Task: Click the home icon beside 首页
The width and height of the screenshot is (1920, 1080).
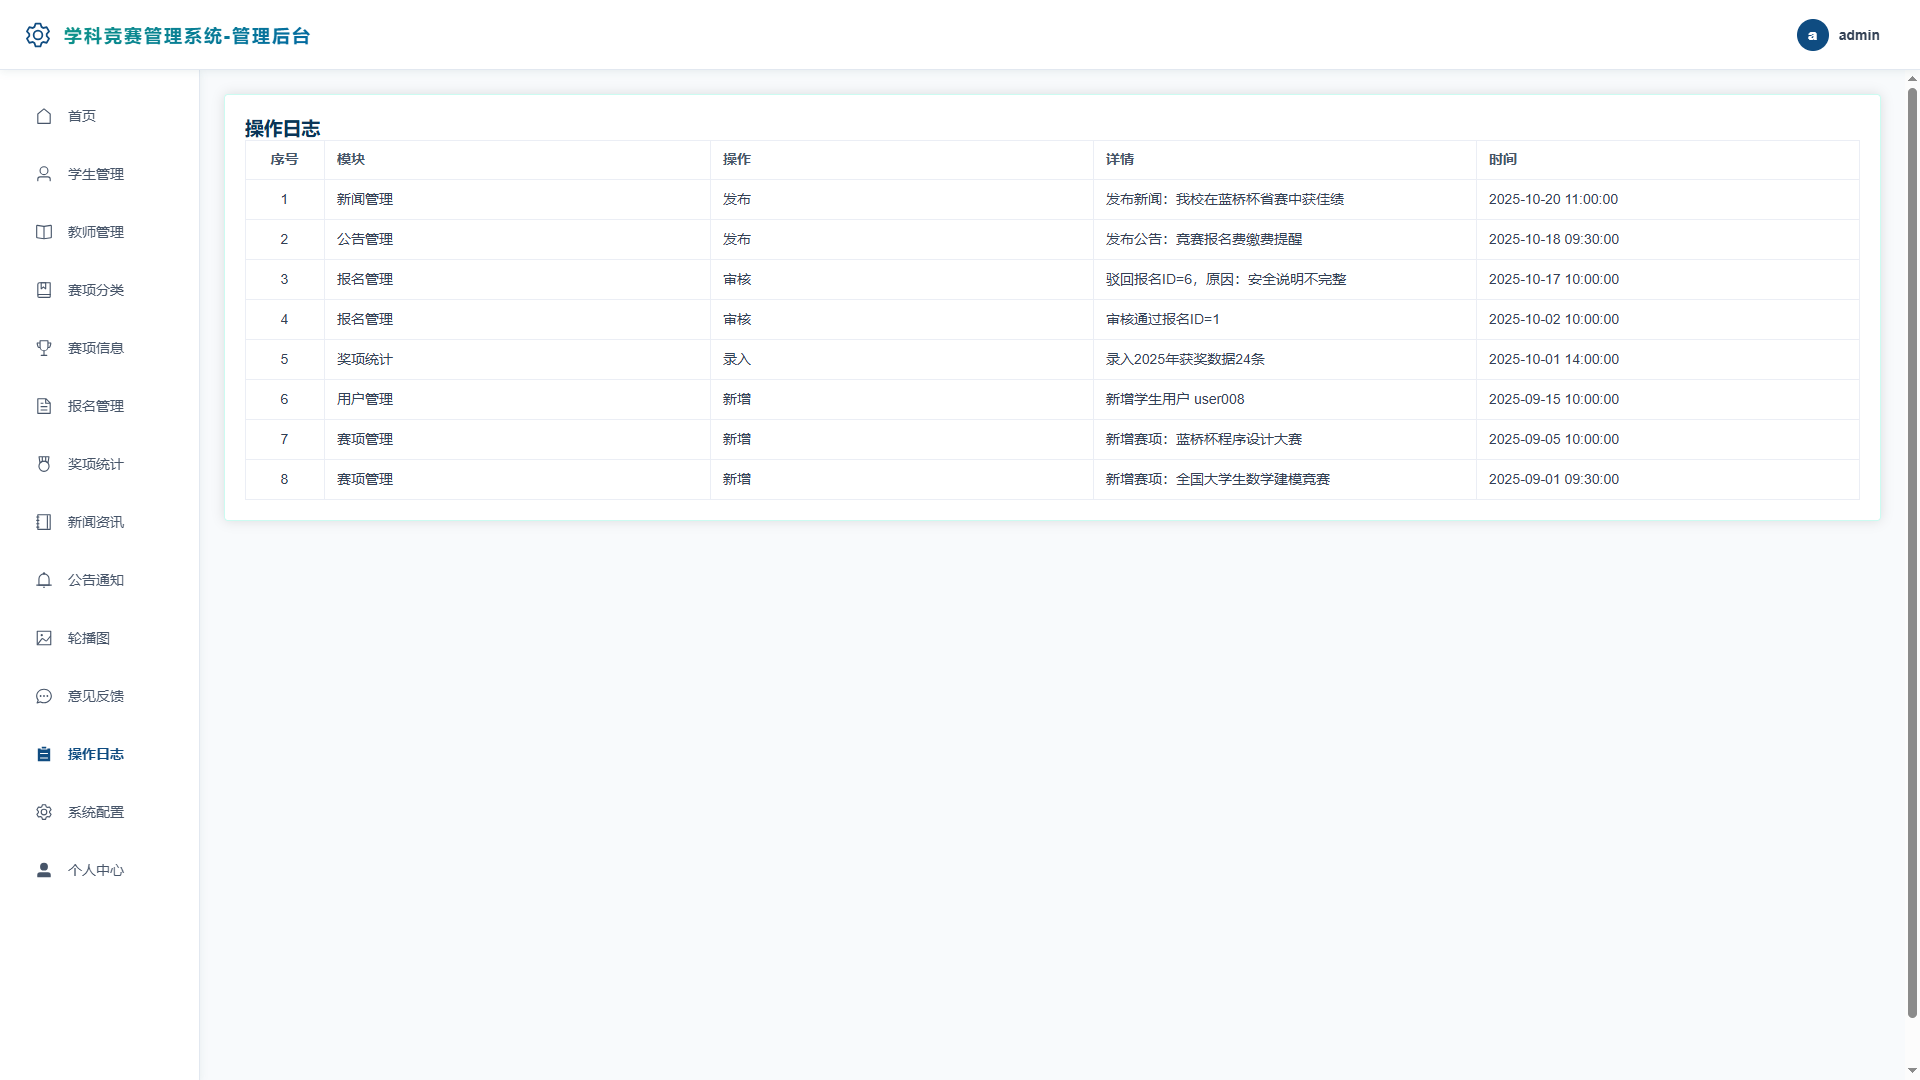Action: point(44,116)
